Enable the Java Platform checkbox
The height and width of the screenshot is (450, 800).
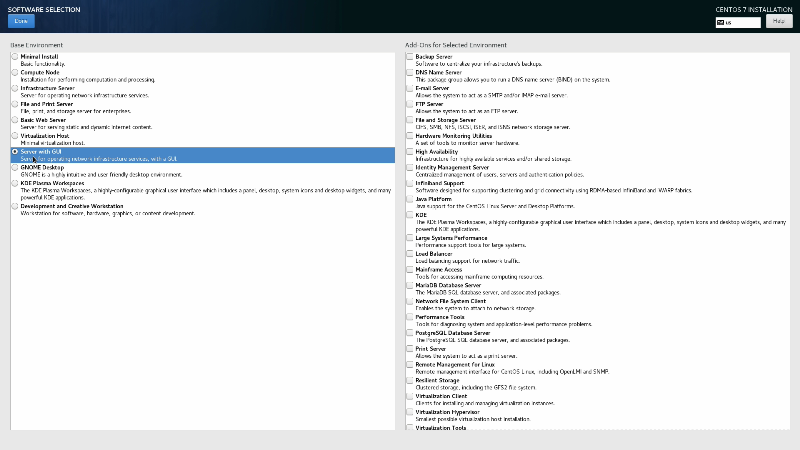[x=410, y=199]
